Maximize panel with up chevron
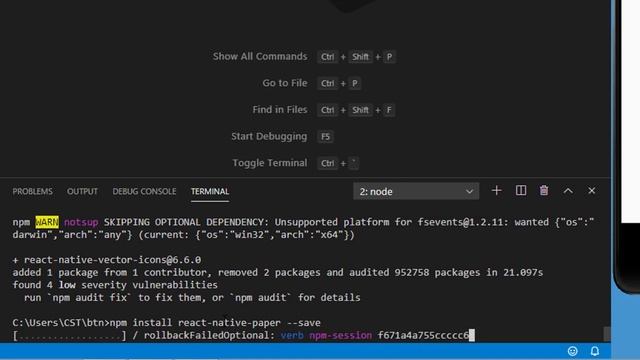 pyautogui.click(x=568, y=191)
